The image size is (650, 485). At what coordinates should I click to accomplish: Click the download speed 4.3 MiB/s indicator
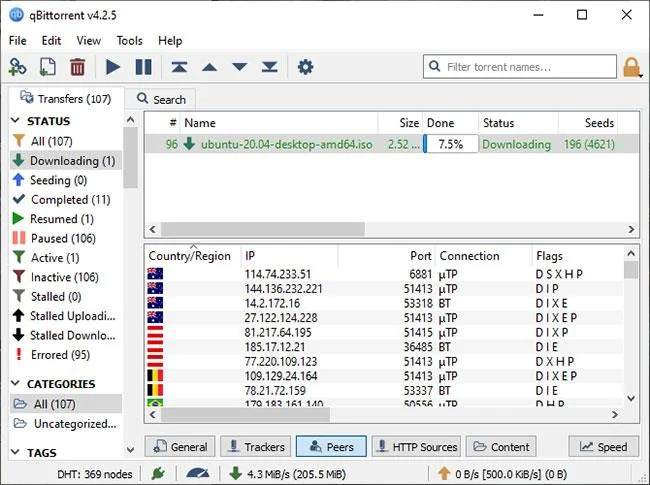[x=289, y=474]
